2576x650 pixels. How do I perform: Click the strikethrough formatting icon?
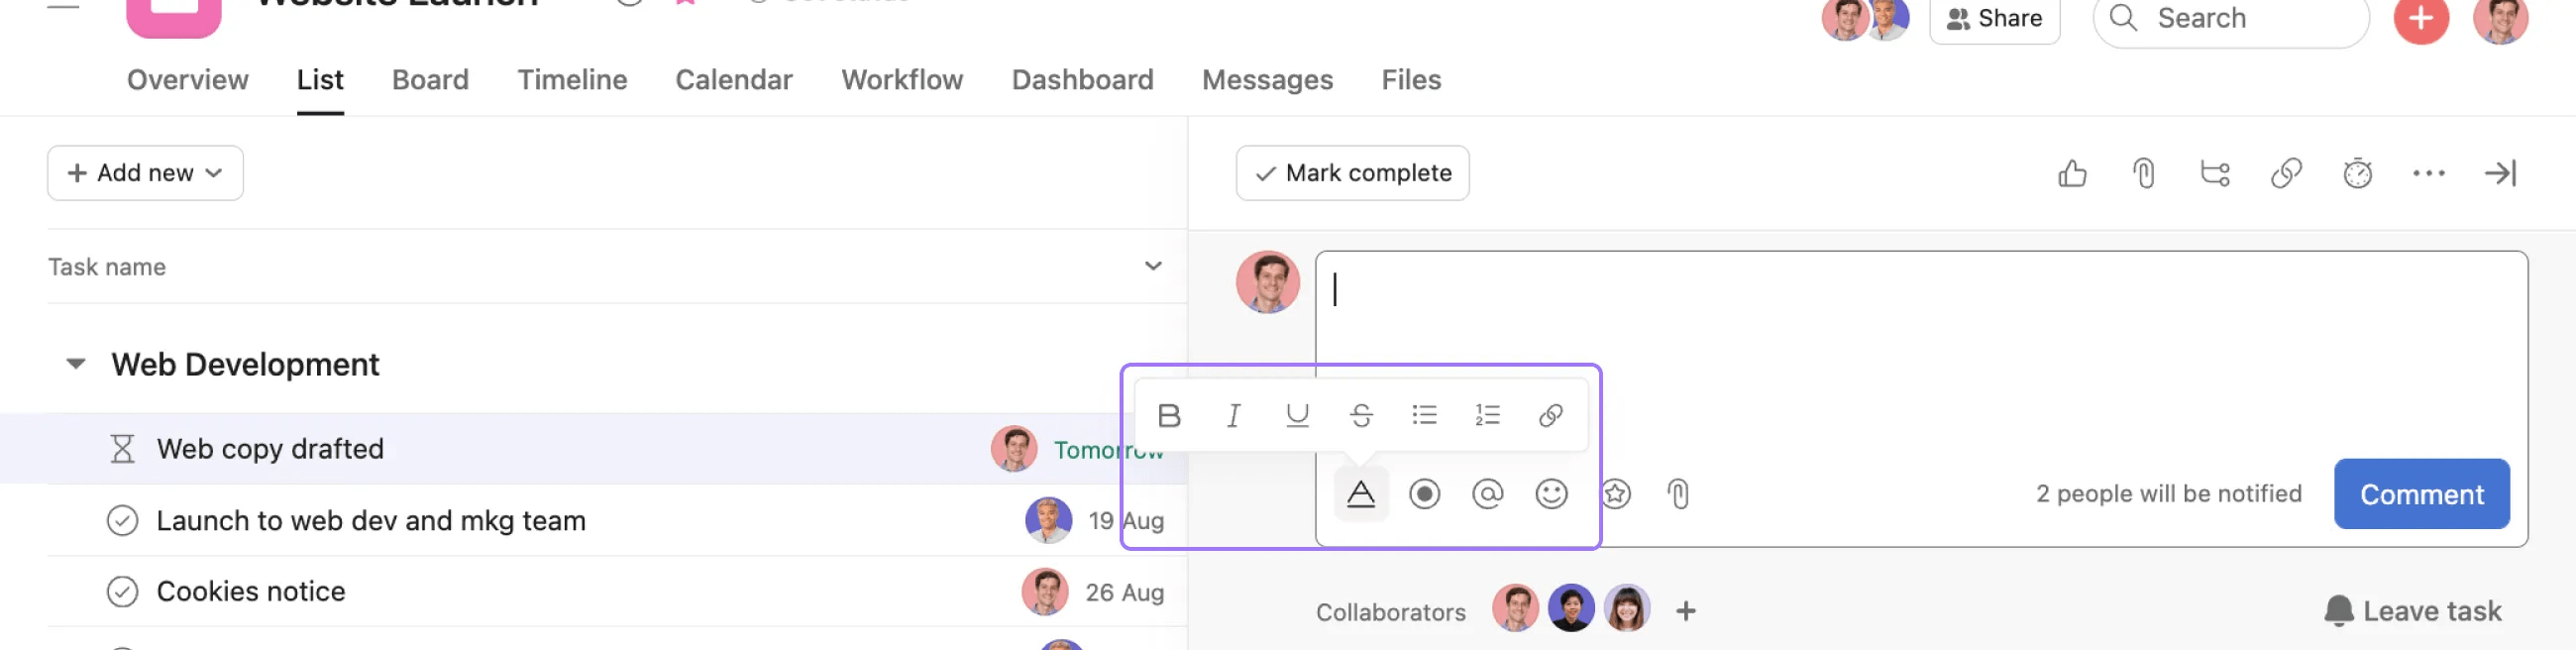[x=1361, y=414]
